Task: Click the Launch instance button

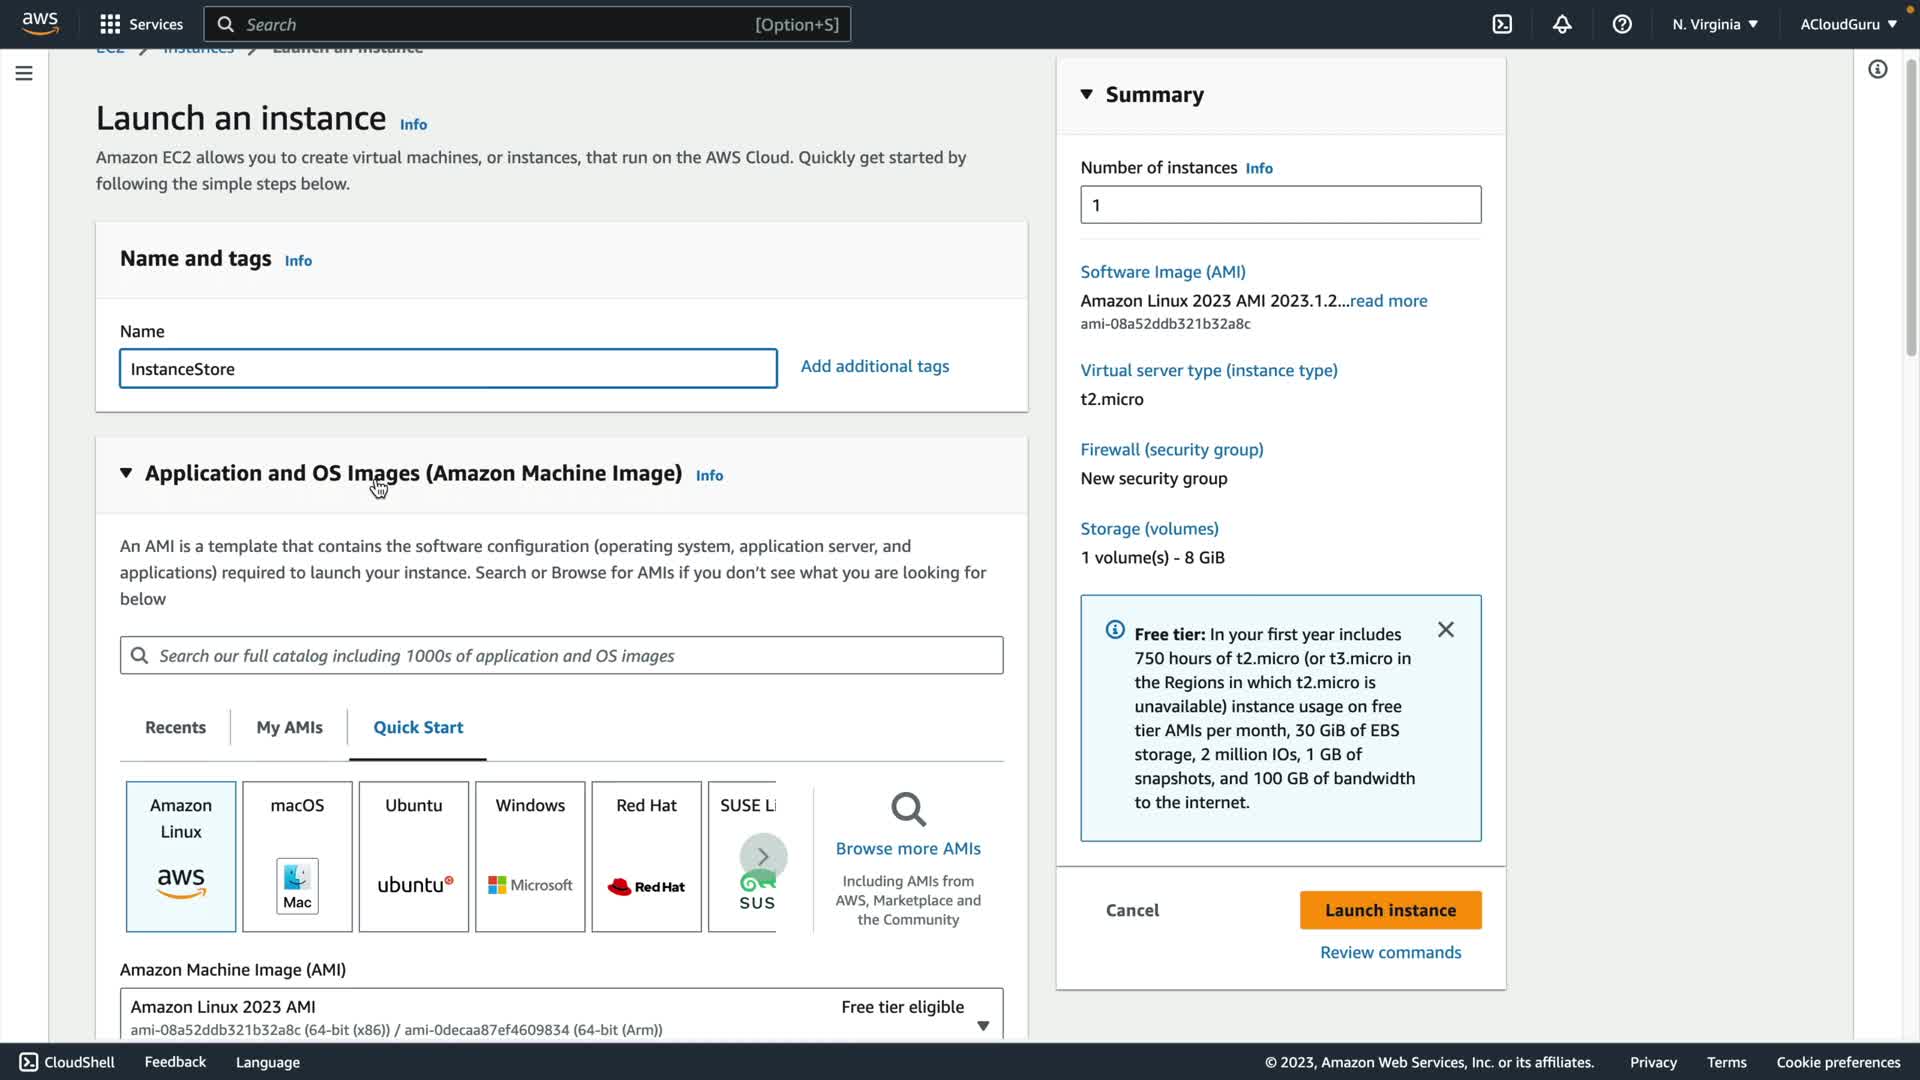Action: point(1390,910)
